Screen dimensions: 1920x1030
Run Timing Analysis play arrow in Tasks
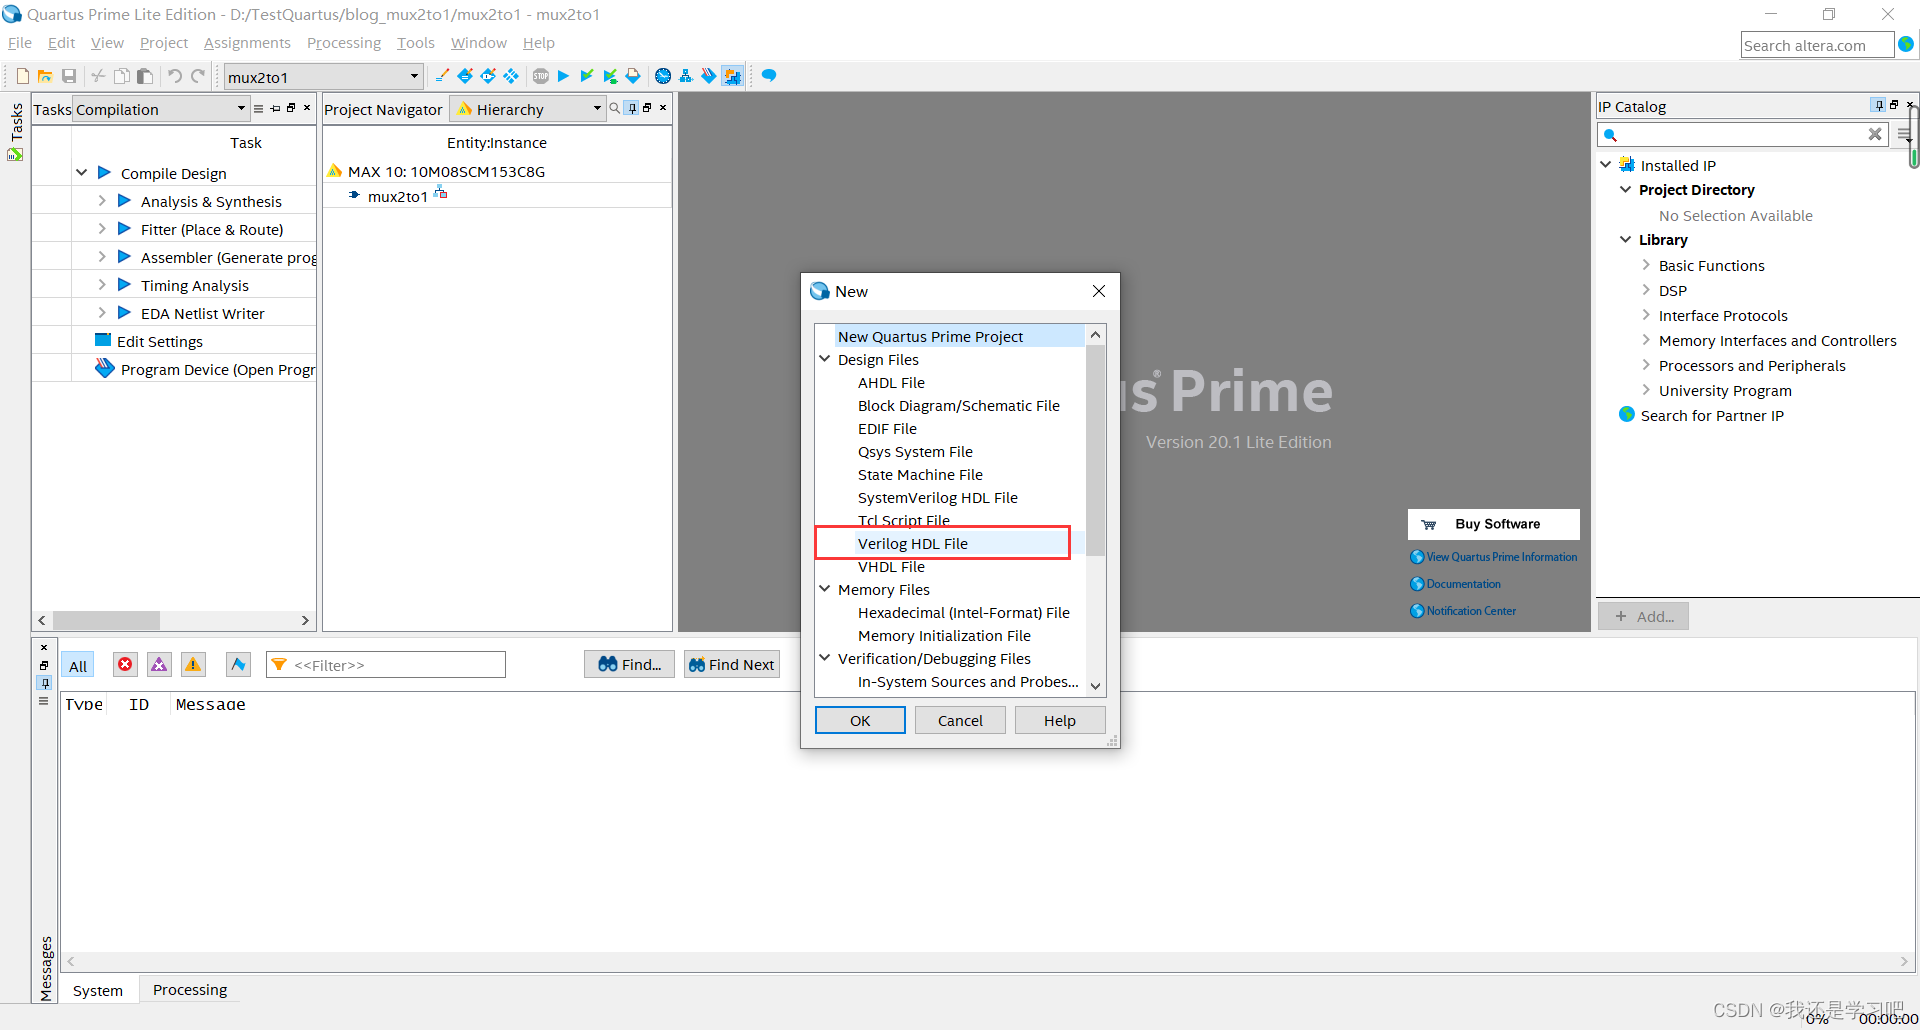click(124, 285)
